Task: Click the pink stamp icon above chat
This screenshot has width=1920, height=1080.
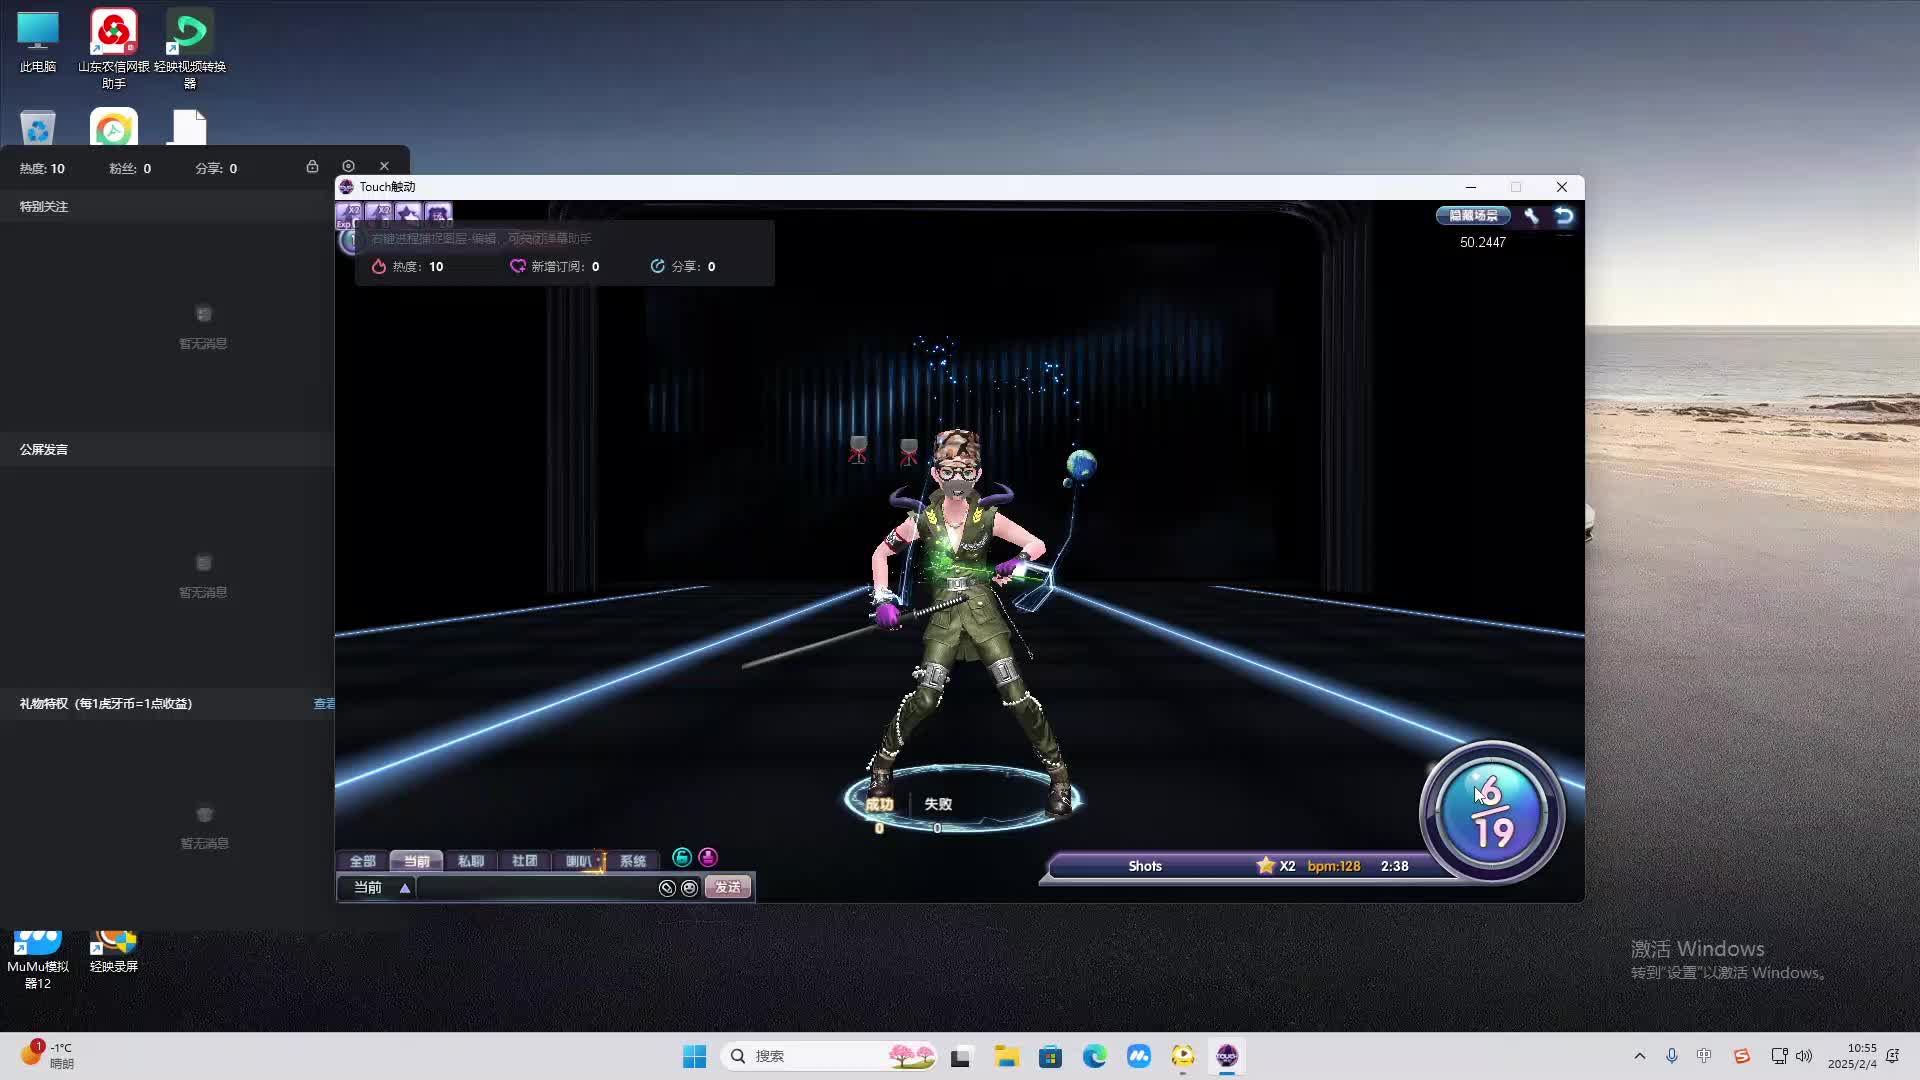Action: pyautogui.click(x=708, y=858)
